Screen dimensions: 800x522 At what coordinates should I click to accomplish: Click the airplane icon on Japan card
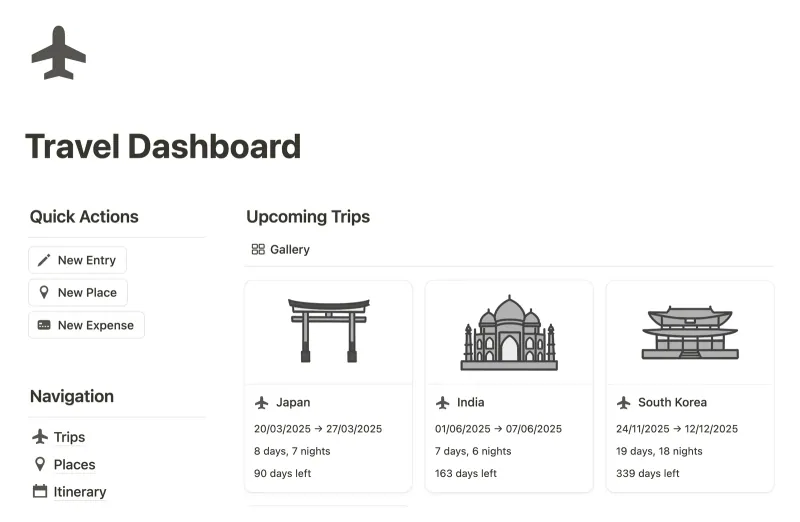point(262,403)
